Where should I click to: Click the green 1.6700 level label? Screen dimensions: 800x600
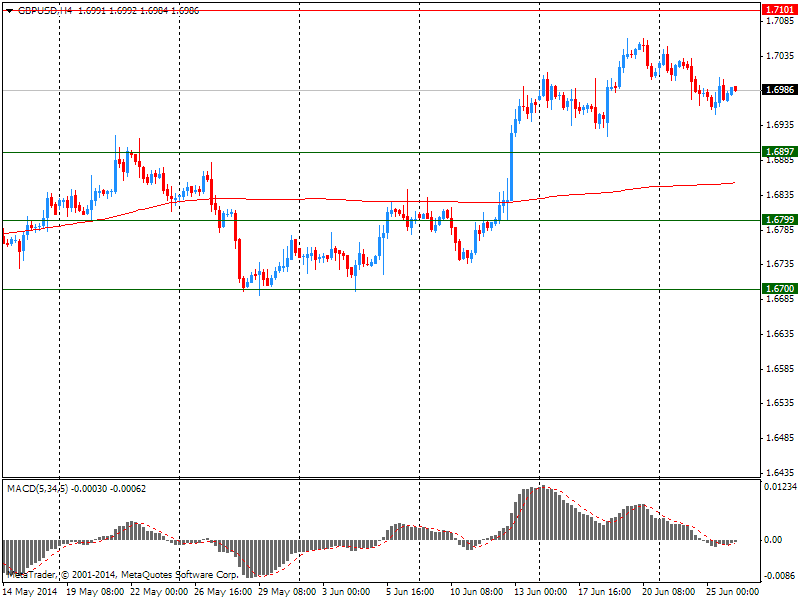pyautogui.click(x=780, y=289)
